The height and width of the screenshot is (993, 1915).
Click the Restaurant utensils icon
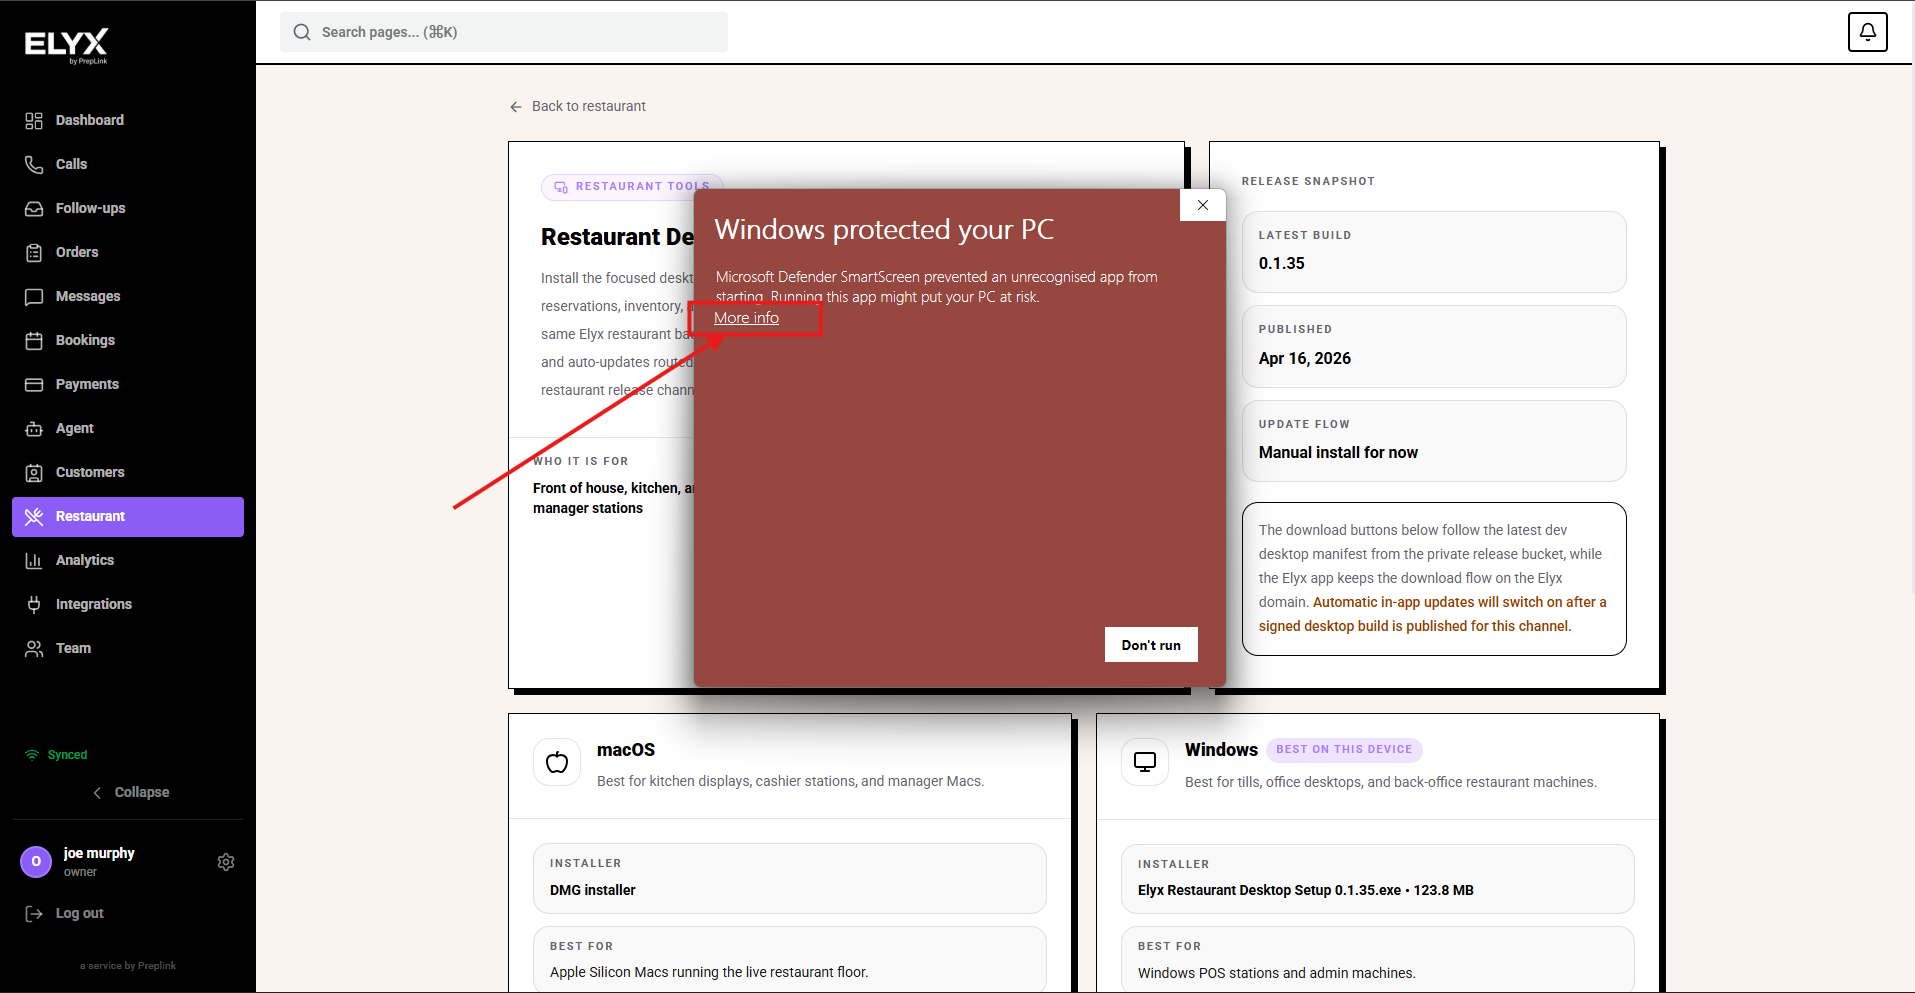(x=34, y=517)
